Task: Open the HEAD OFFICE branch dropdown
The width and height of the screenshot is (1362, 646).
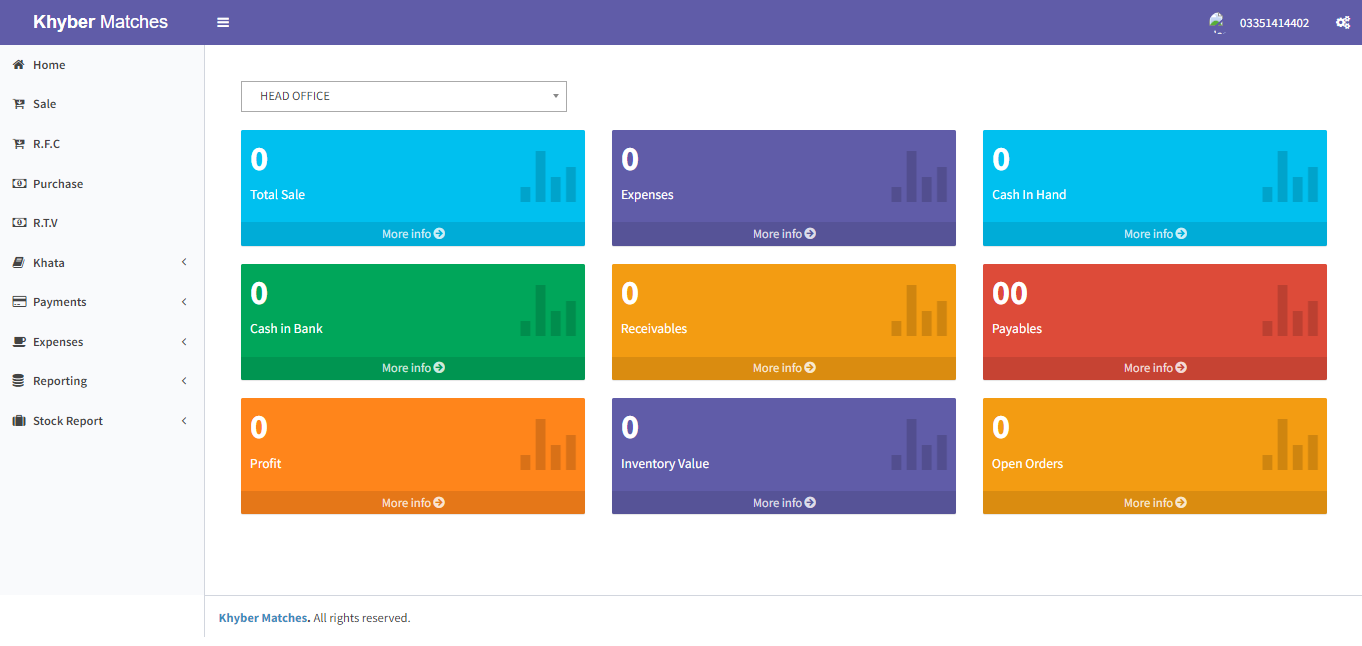Action: 403,96
